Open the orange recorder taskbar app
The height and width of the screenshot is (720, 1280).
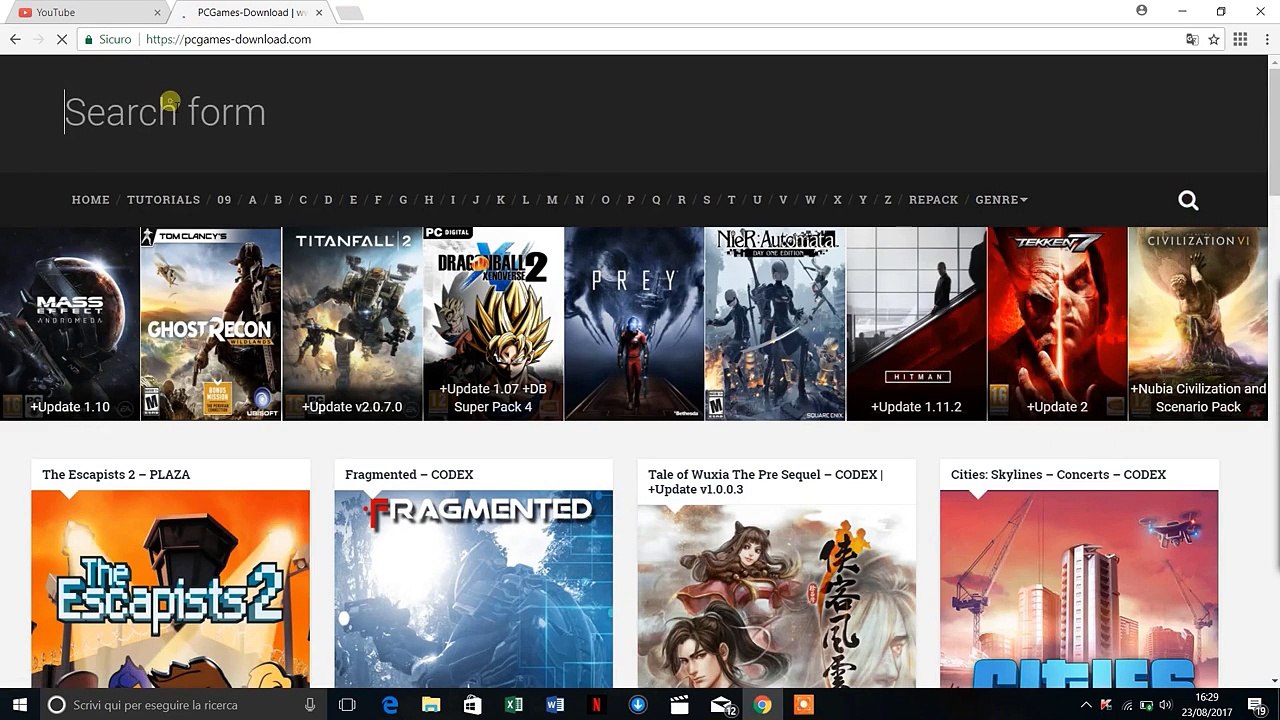coord(803,705)
